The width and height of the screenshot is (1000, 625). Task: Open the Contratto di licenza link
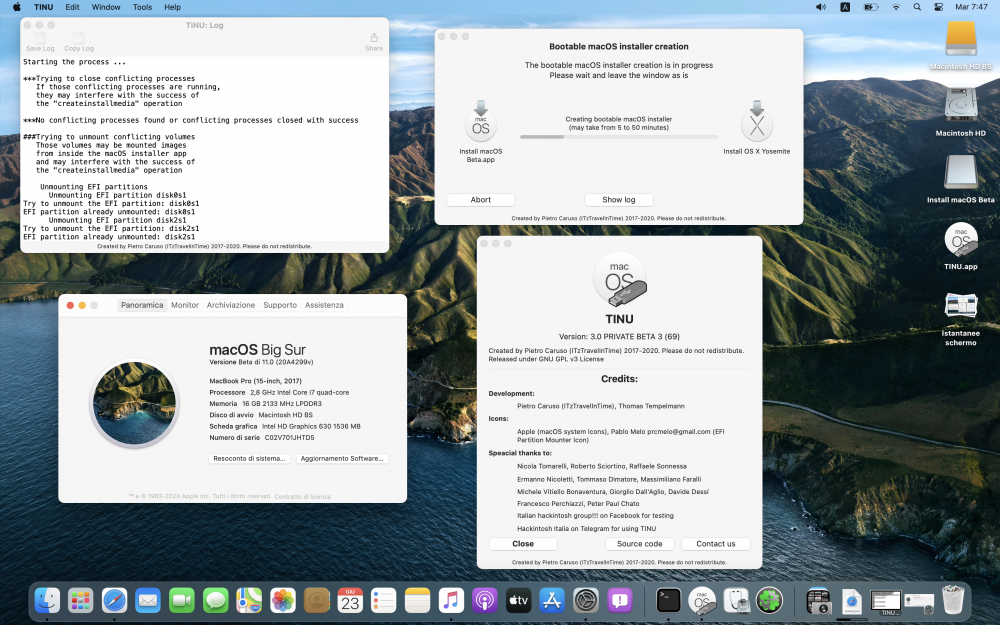point(302,496)
